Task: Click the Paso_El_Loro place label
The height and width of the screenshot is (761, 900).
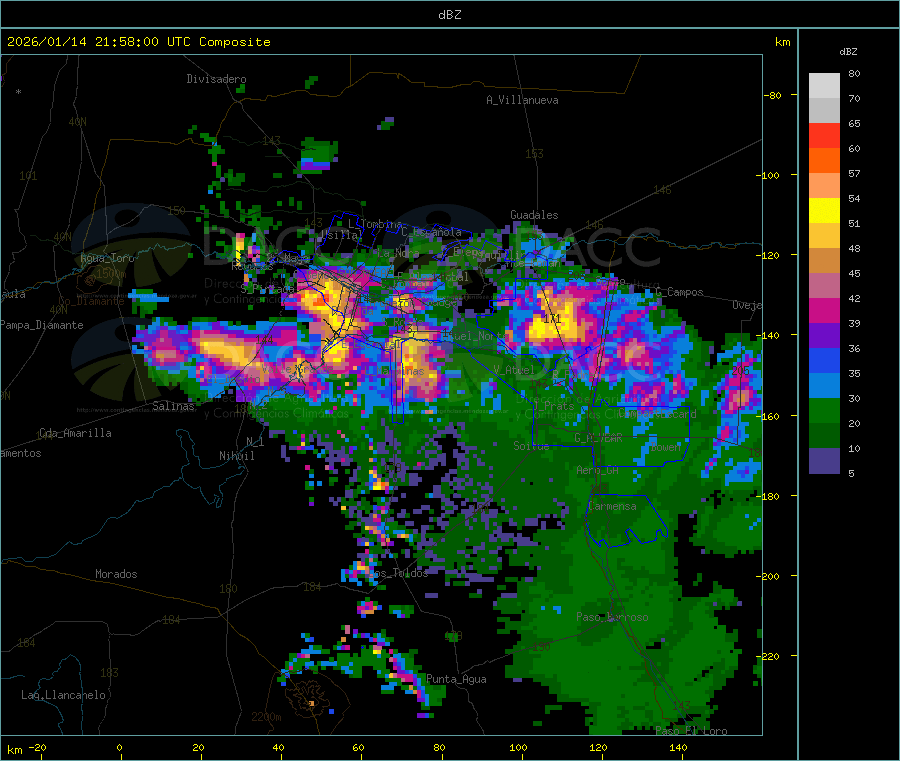Action: 692,731
